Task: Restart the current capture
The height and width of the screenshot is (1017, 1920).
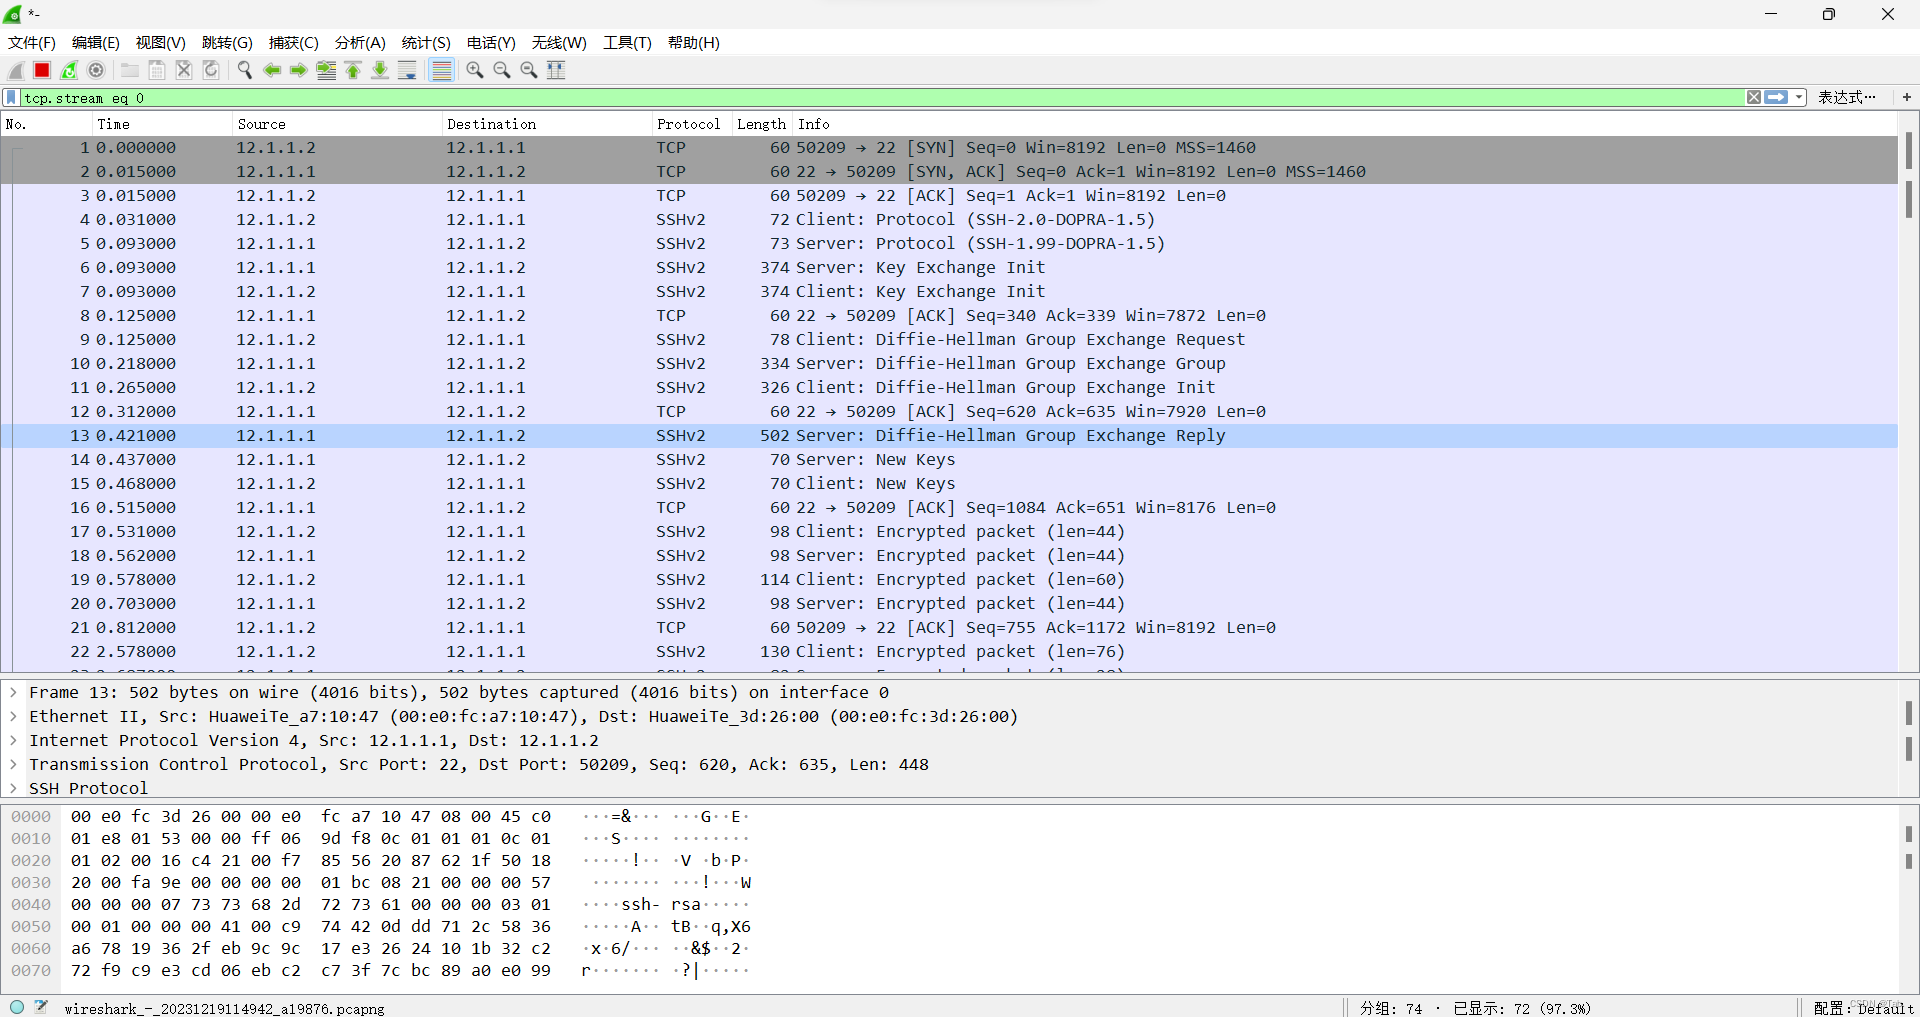Action: (69, 70)
